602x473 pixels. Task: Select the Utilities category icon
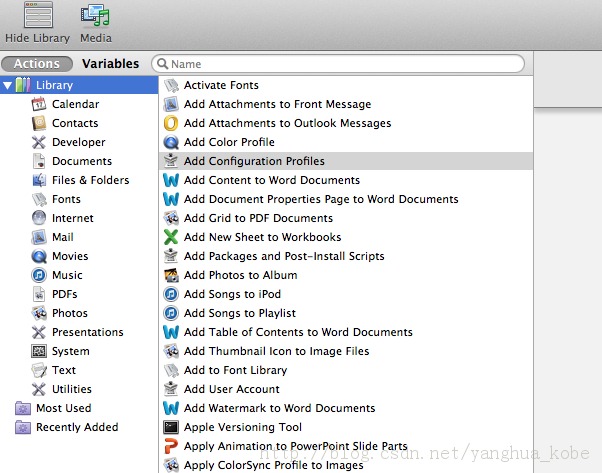(x=39, y=389)
